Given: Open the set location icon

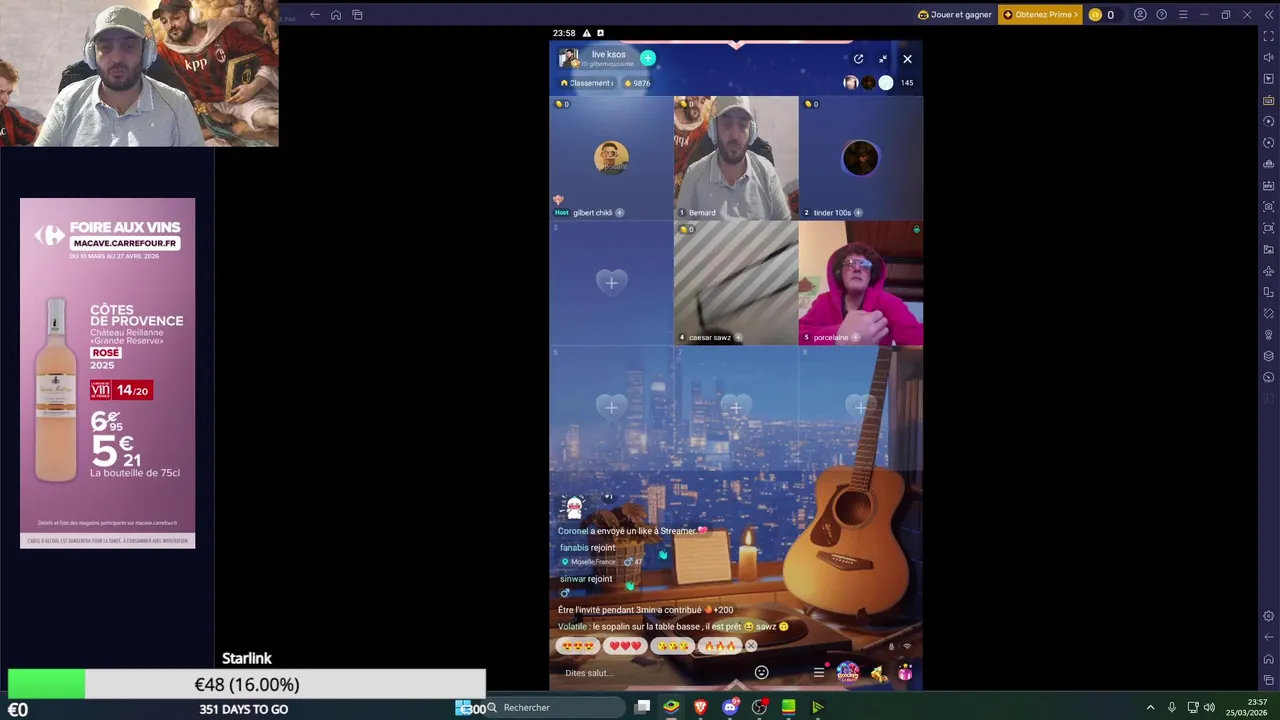Looking at the screenshot, I should (1269, 334).
